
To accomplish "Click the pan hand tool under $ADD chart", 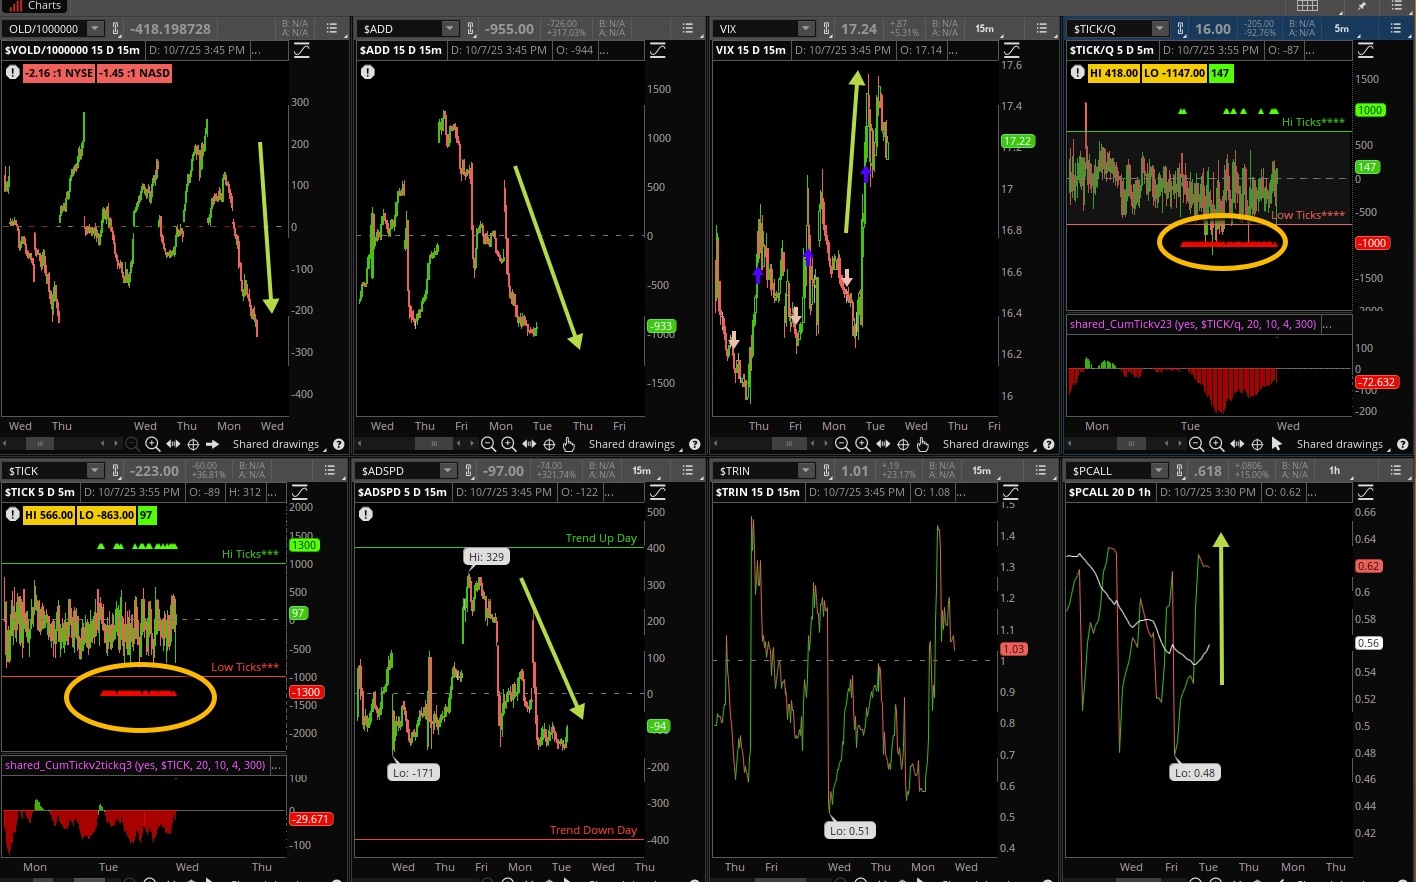I will (569, 444).
